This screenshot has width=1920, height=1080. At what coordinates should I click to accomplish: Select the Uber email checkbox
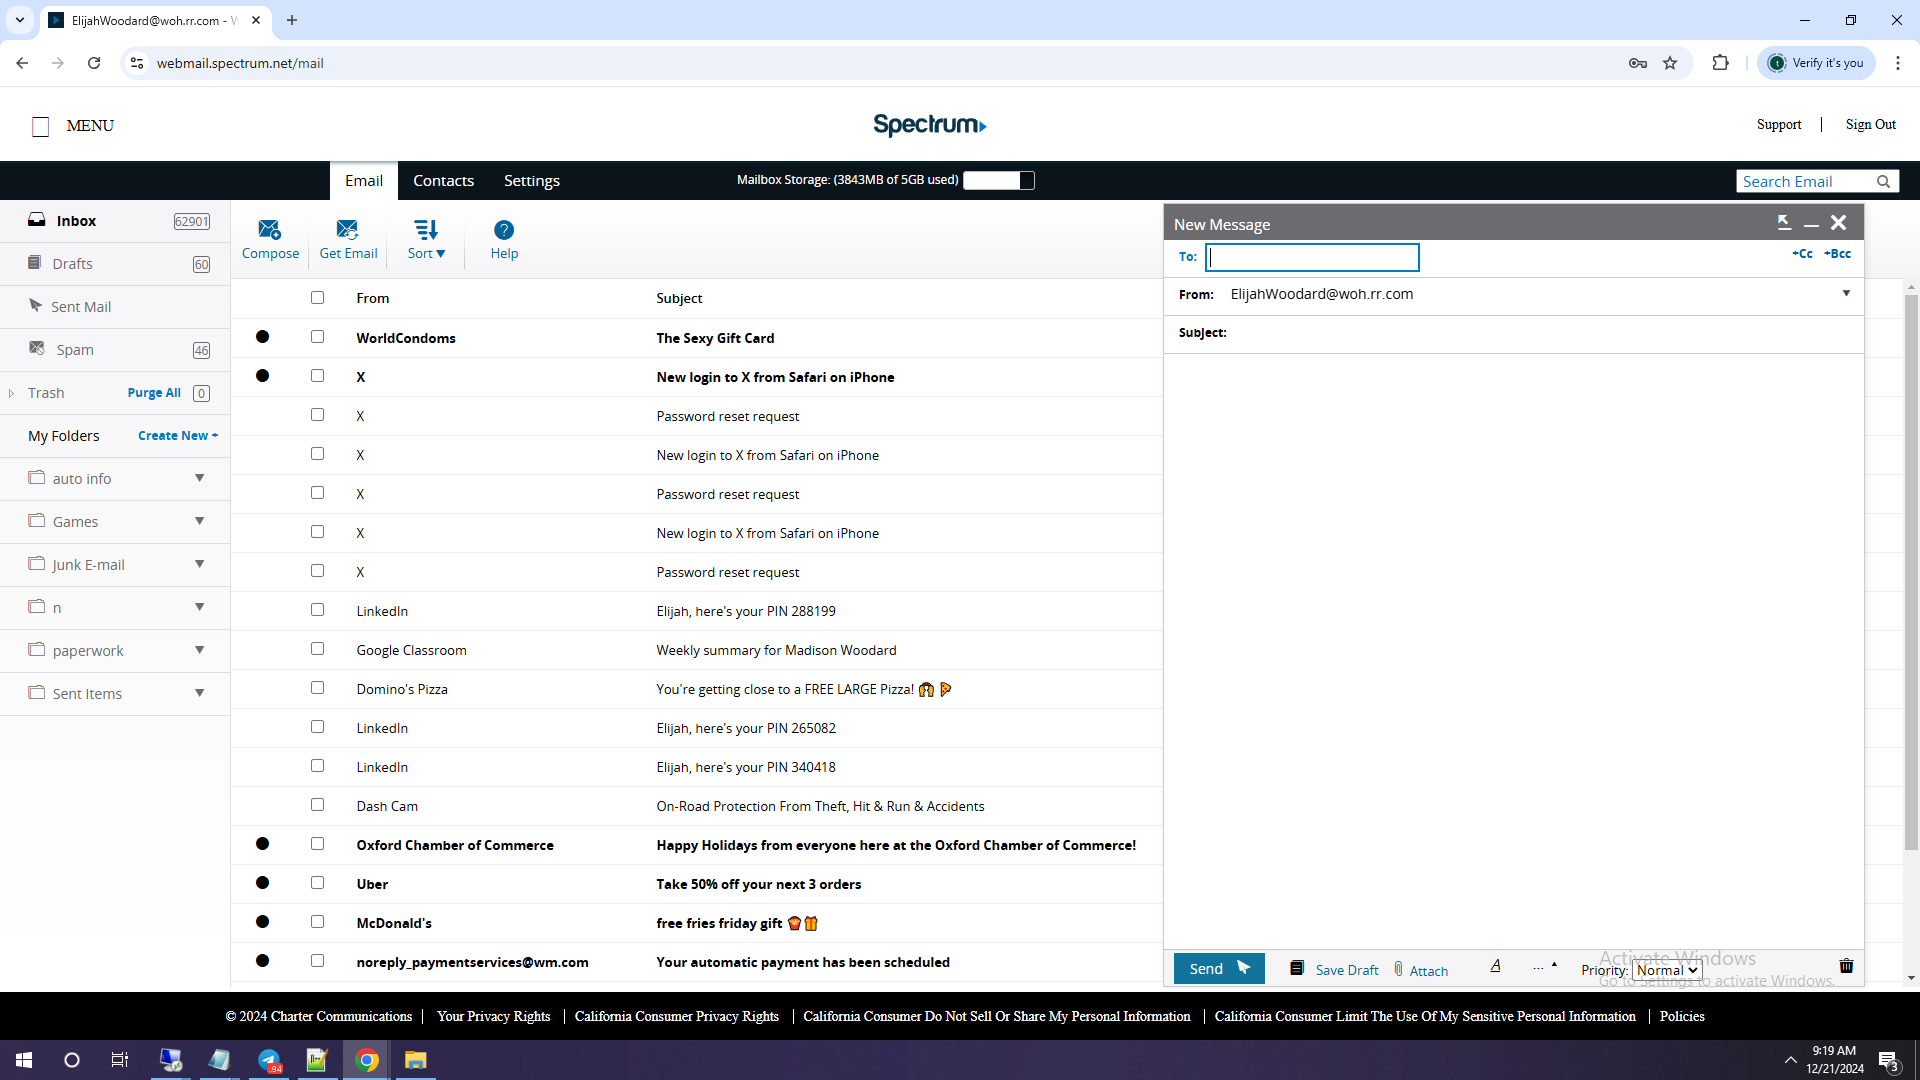pyautogui.click(x=317, y=883)
